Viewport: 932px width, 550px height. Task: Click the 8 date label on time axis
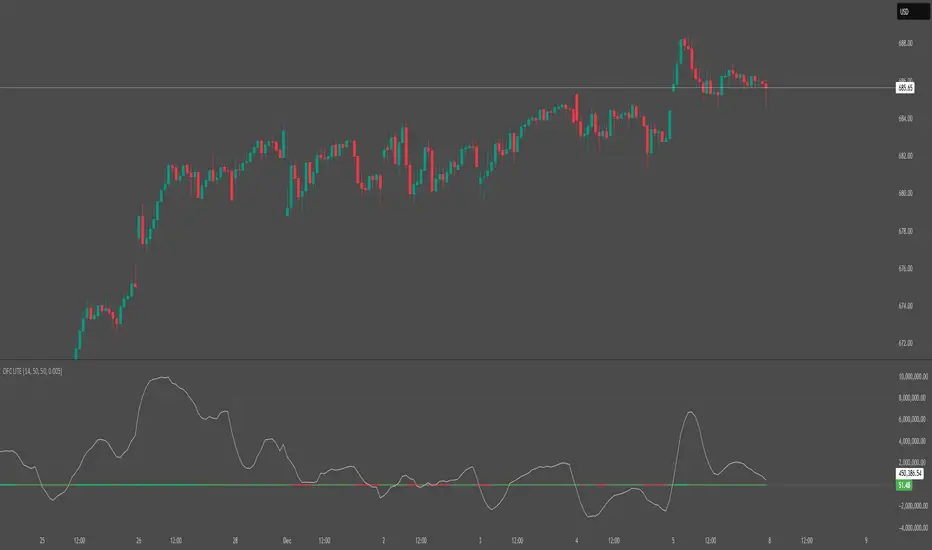tap(769, 540)
